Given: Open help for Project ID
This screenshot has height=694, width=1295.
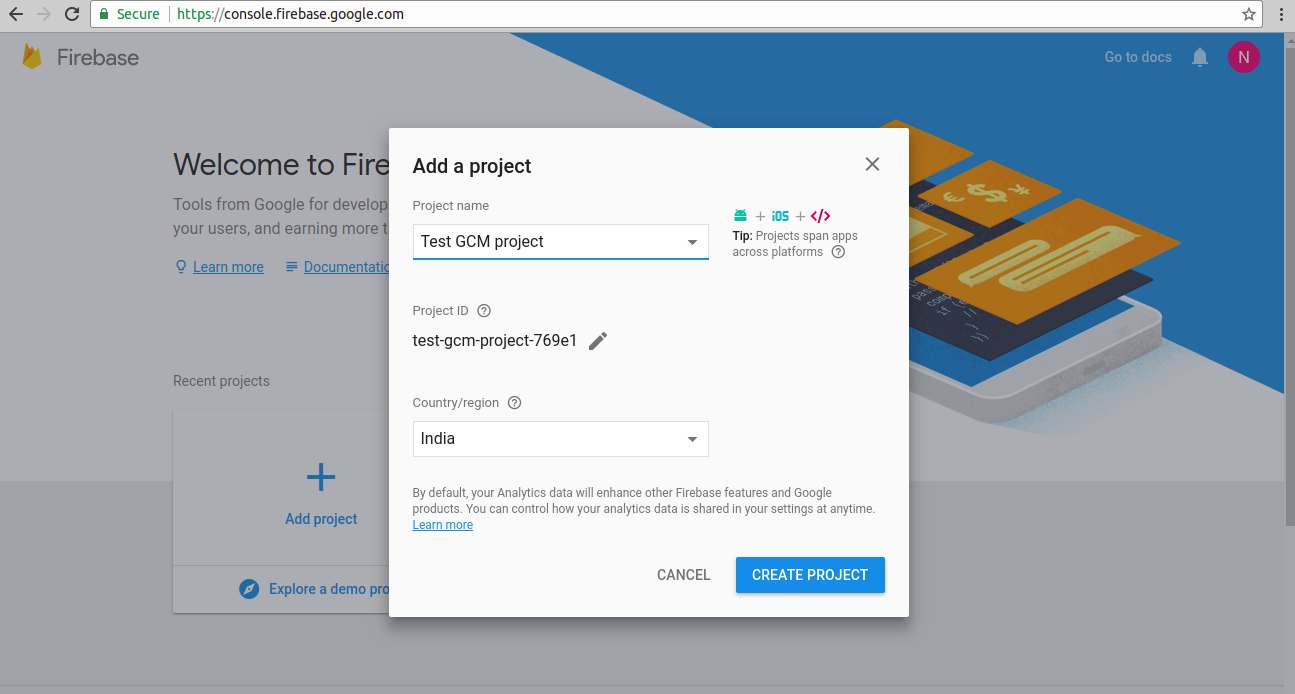Looking at the screenshot, I should click(x=484, y=311).
